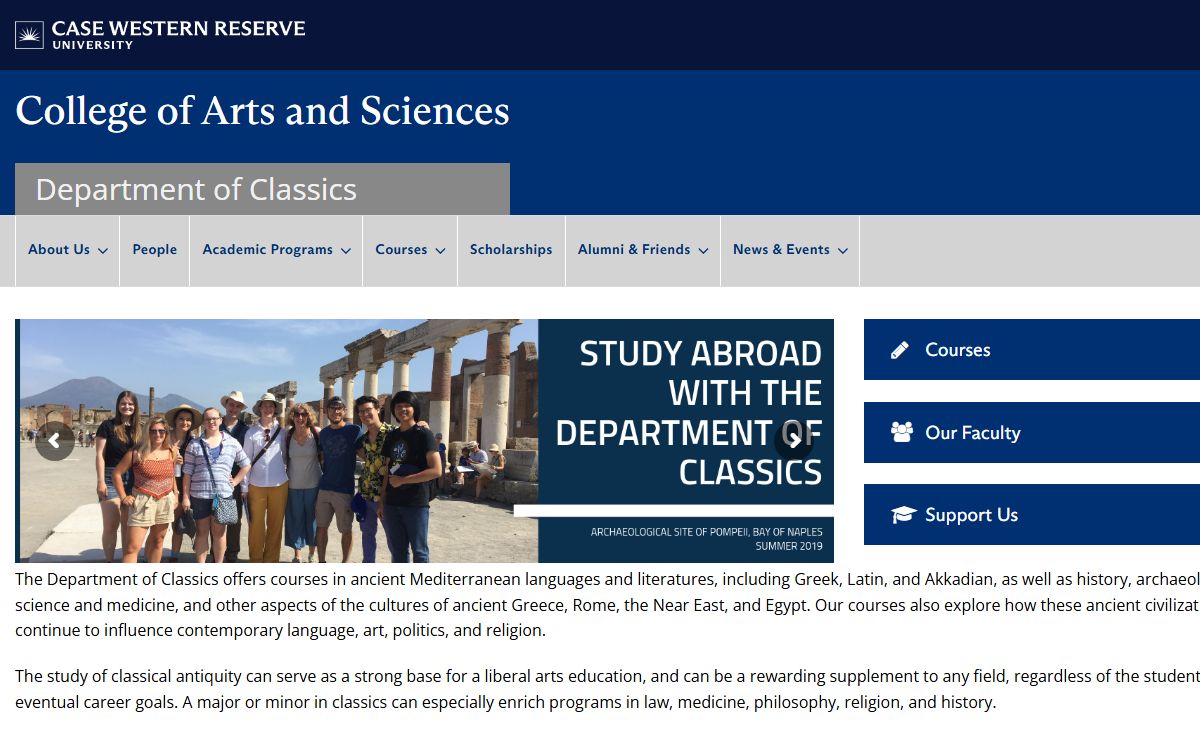
Task: Expand the News & Events chevron
Action: pos(842,251)
